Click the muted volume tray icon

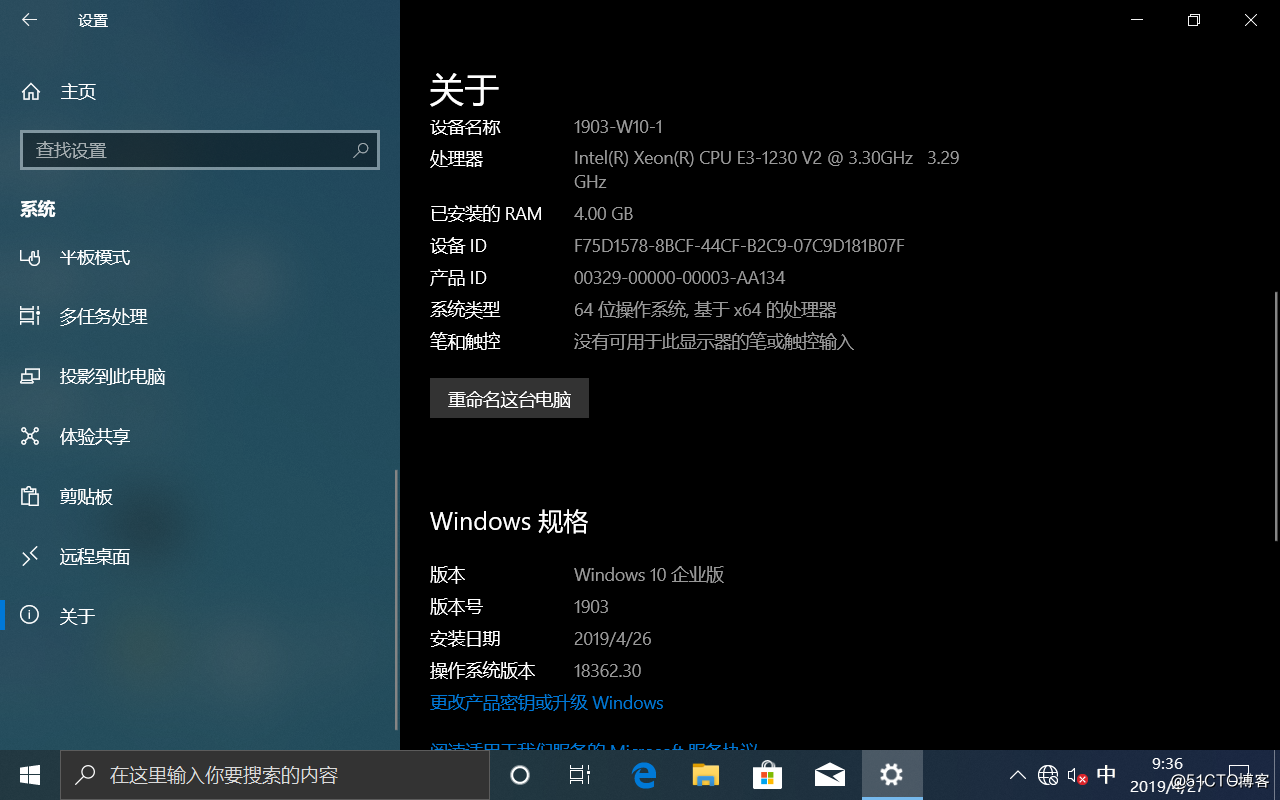coord(1077,775)
